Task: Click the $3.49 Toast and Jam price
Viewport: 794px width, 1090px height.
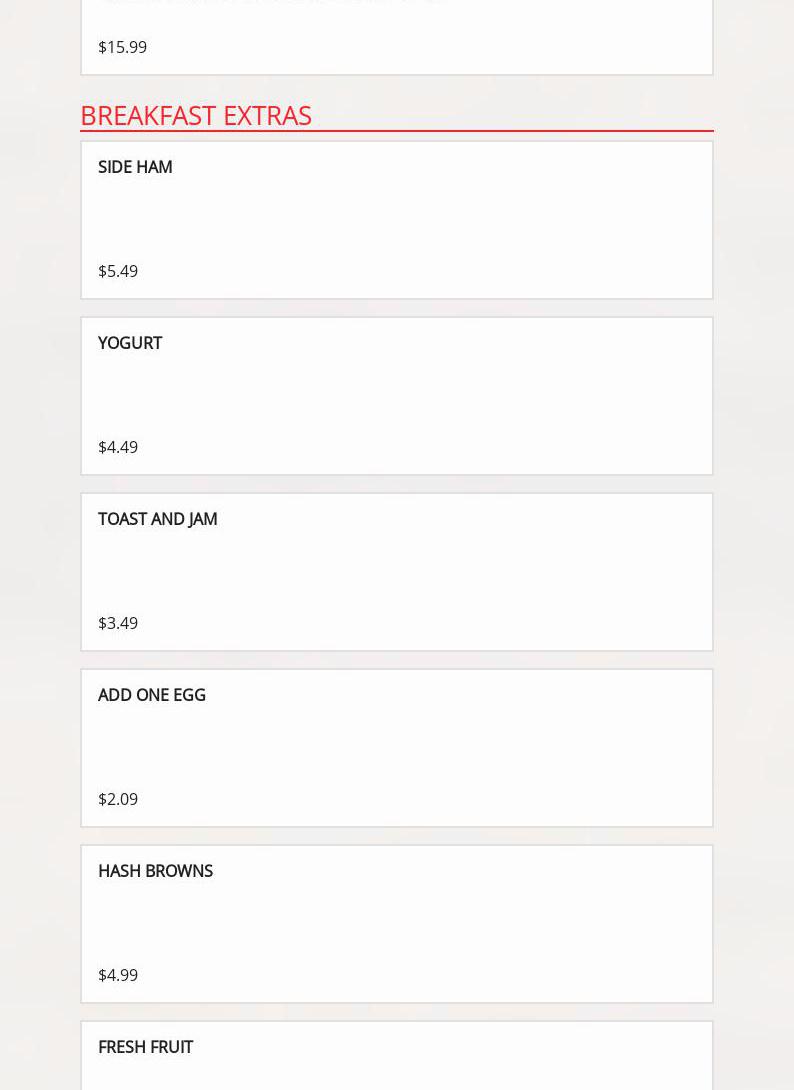Action: (118, 623)
